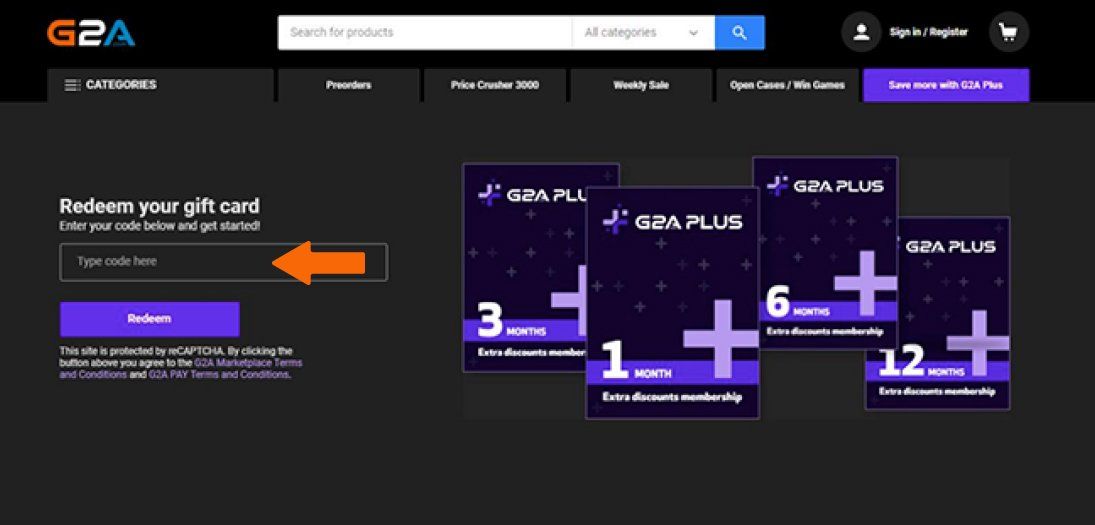Screen dimensions: 1095x525
Task: Click the Redeem your gift card heading
Action: (159, 207)
